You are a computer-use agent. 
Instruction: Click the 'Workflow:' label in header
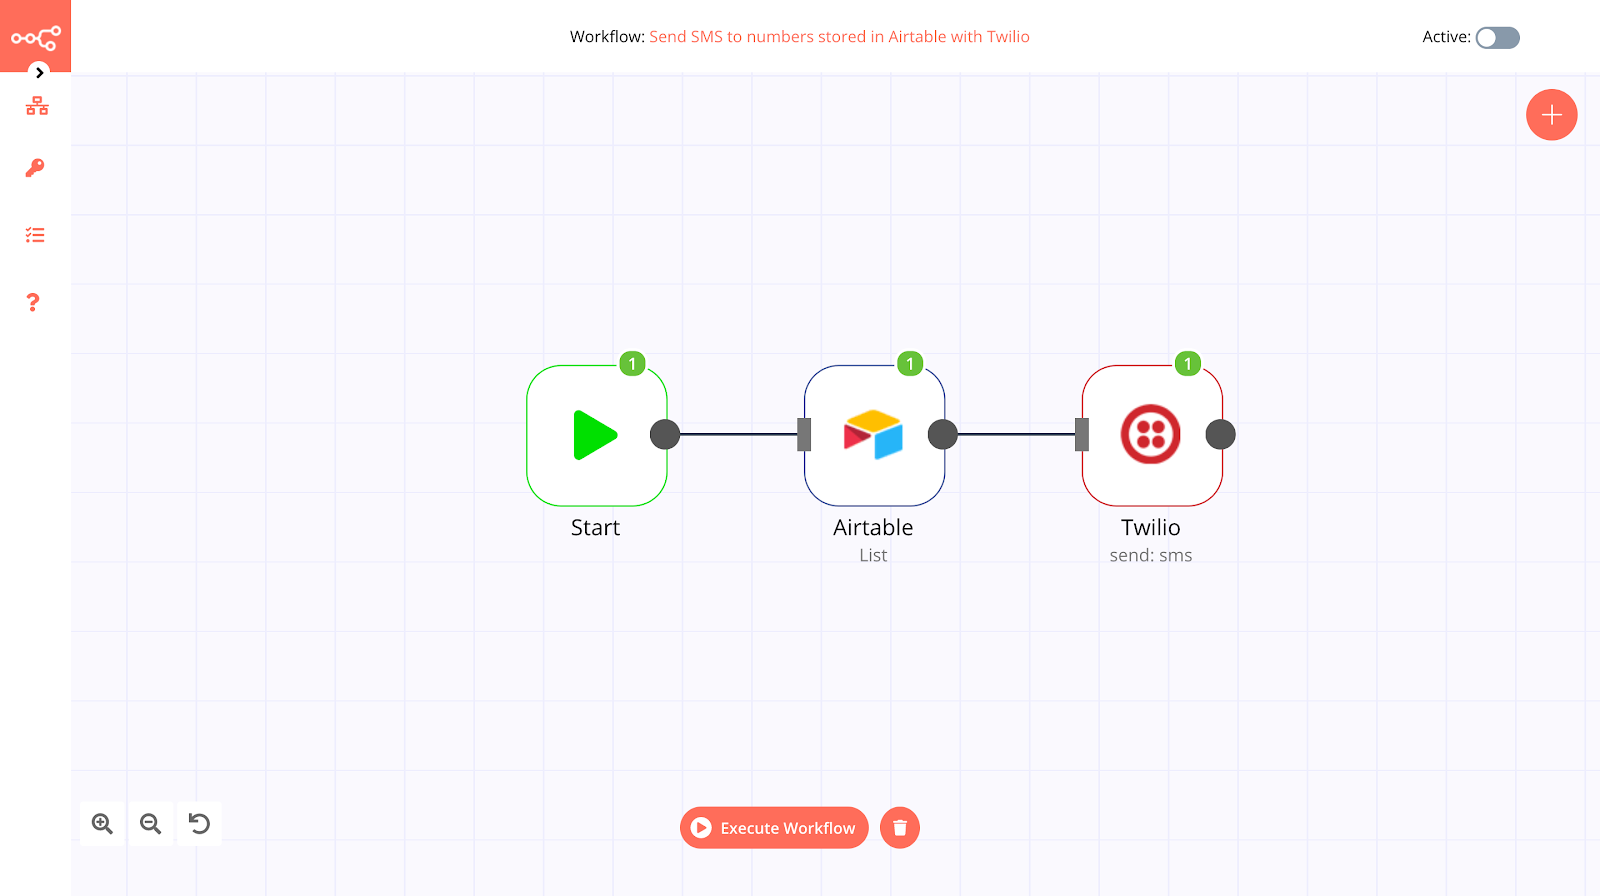[607, 37]
